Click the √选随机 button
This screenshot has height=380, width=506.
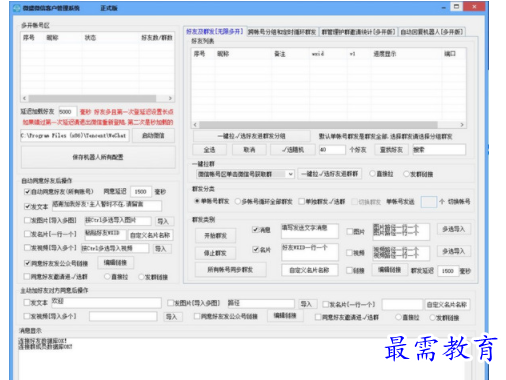[x=293, y=150]
